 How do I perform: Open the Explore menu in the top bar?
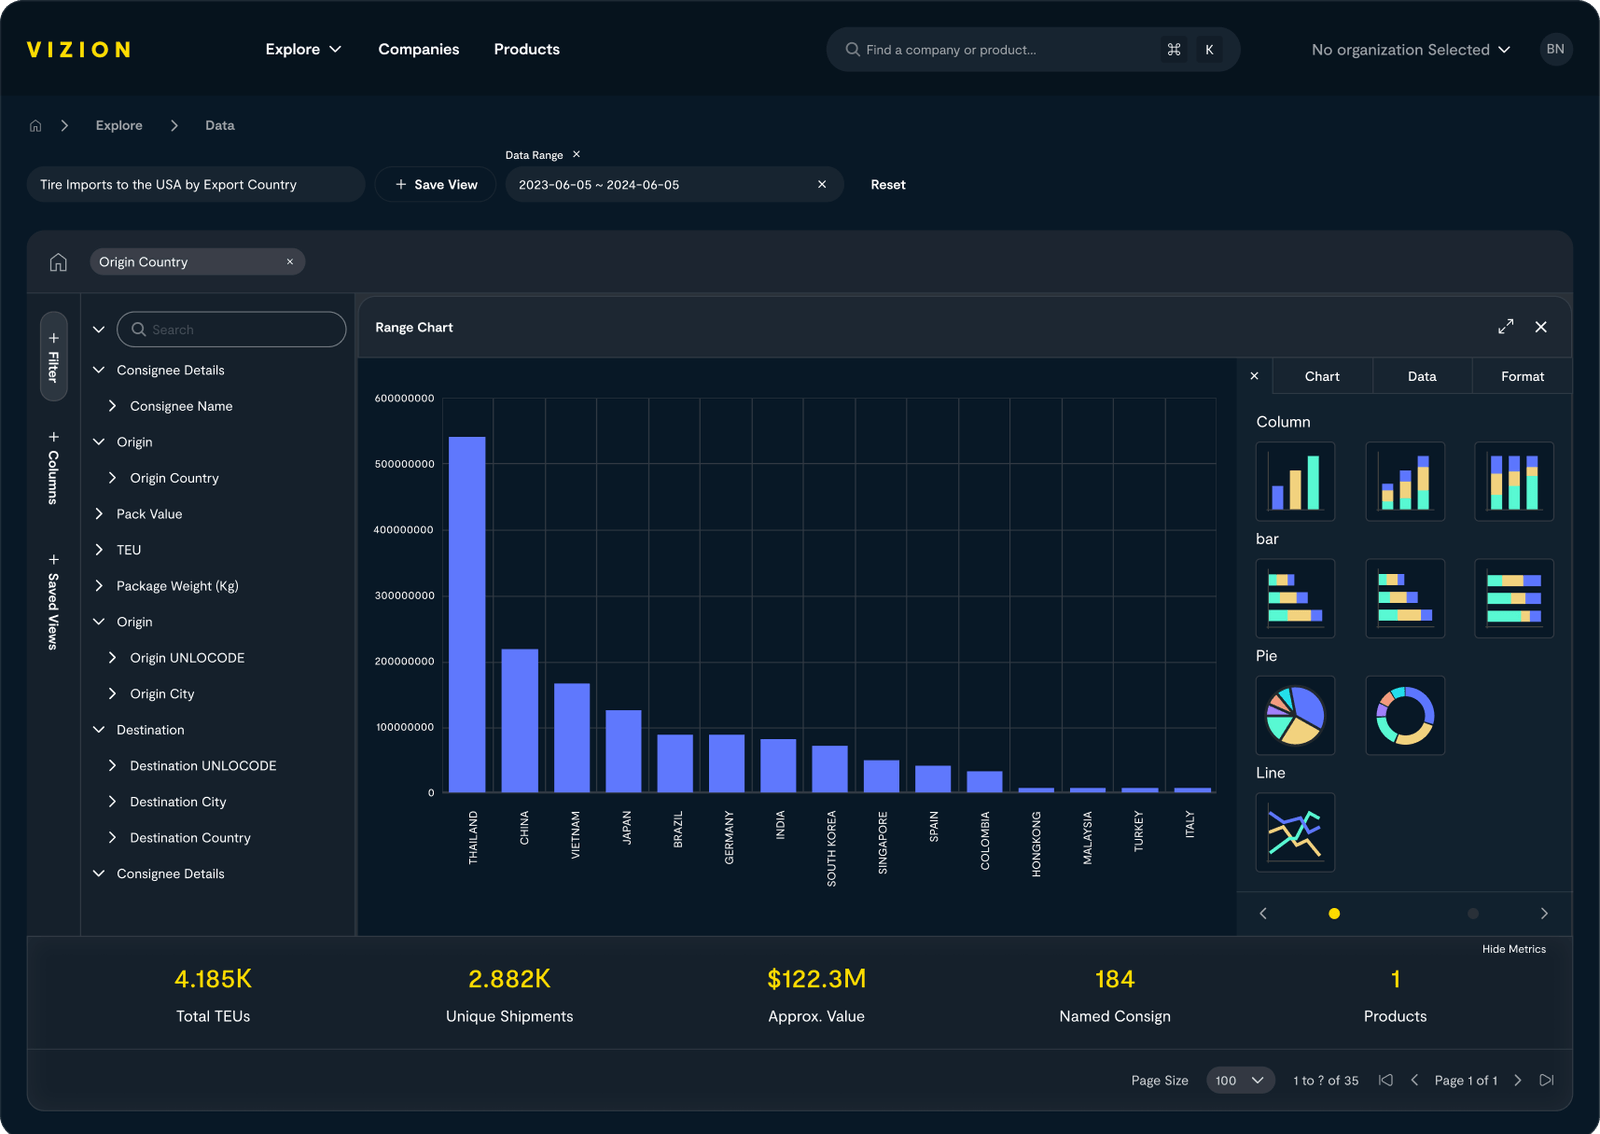click(x=303, y=48)
